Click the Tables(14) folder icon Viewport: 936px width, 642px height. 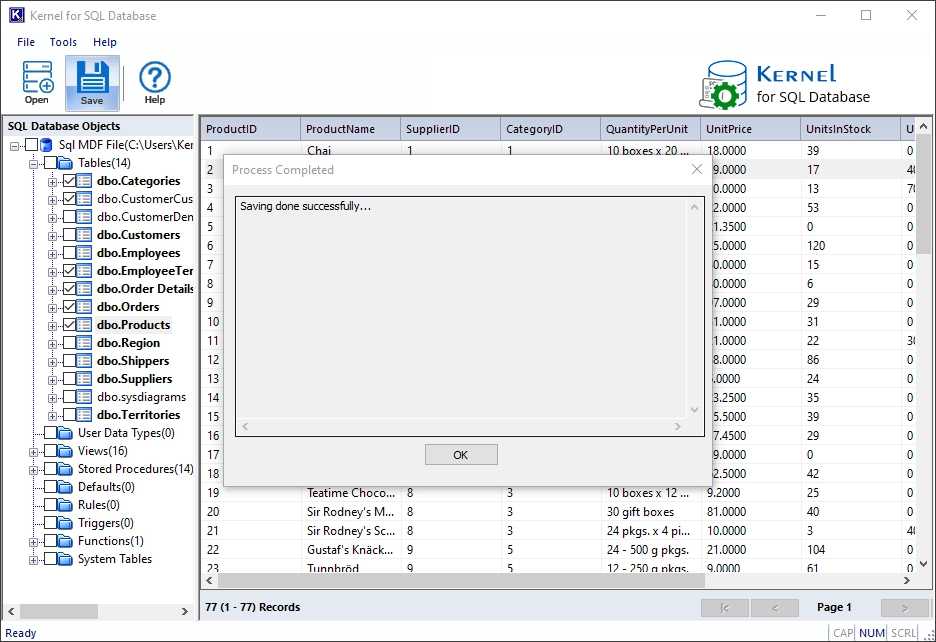click(66, 163)
